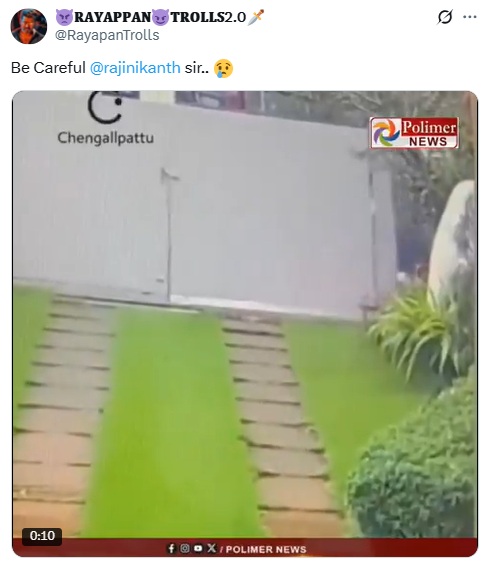Click the Polimer News logo in the video
This screenshot has height=565, width=486.
tap(414, 133)
